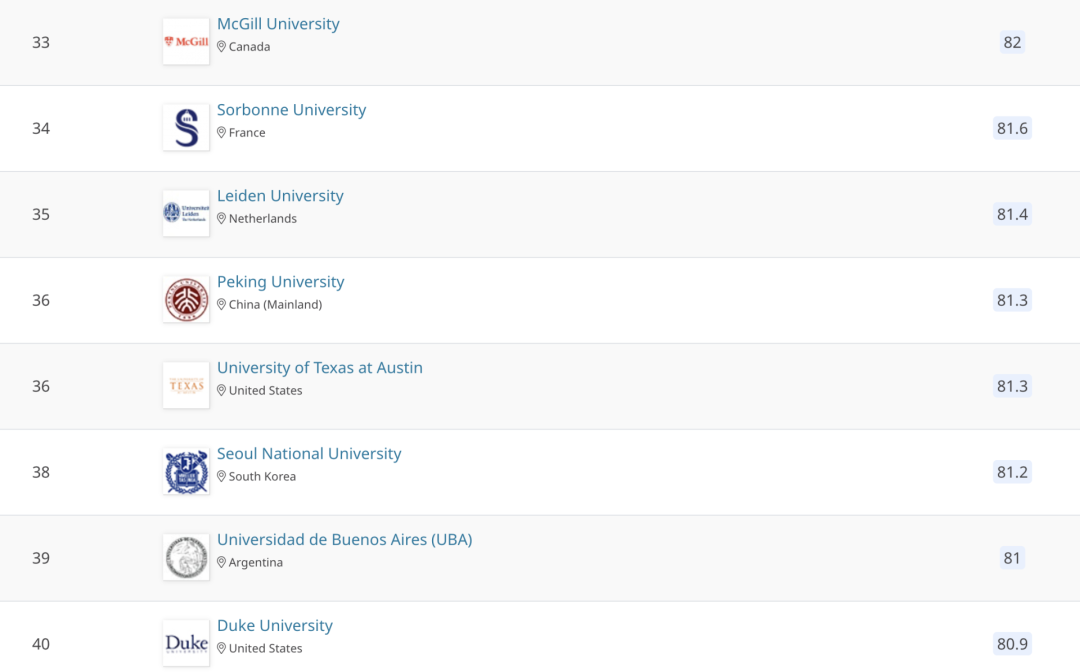Open the Sorbonne University link
1080x672 pixels.
click(291, 110)
